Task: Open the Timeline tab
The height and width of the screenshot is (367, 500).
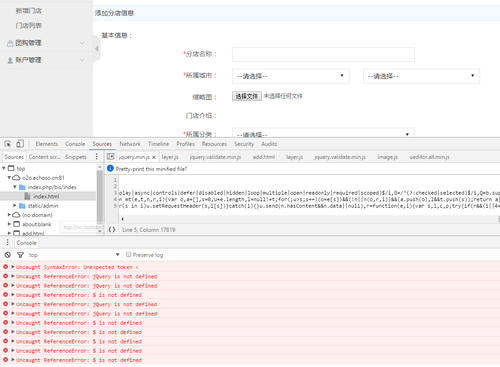Action: (158, 144)
